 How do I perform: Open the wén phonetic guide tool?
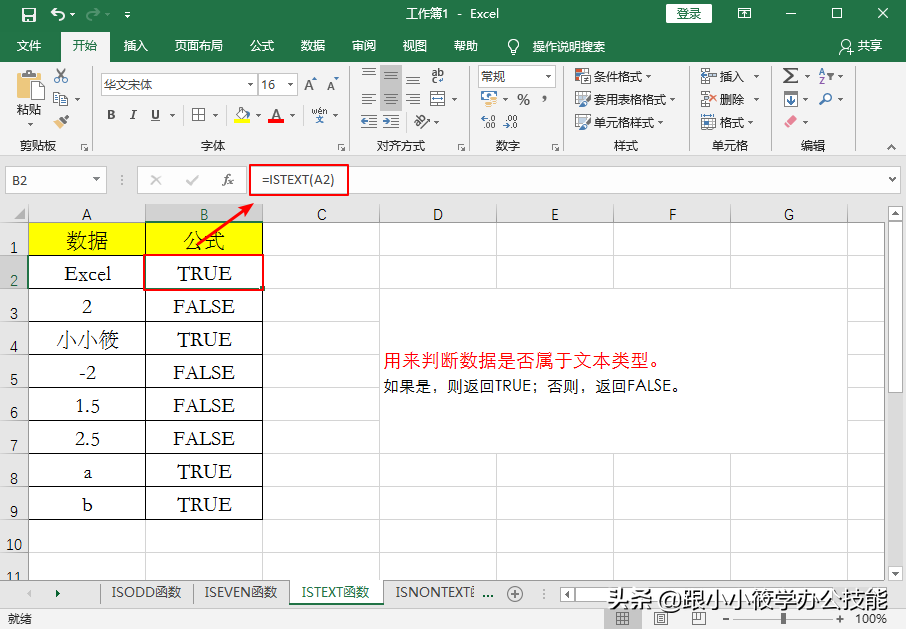320,115
